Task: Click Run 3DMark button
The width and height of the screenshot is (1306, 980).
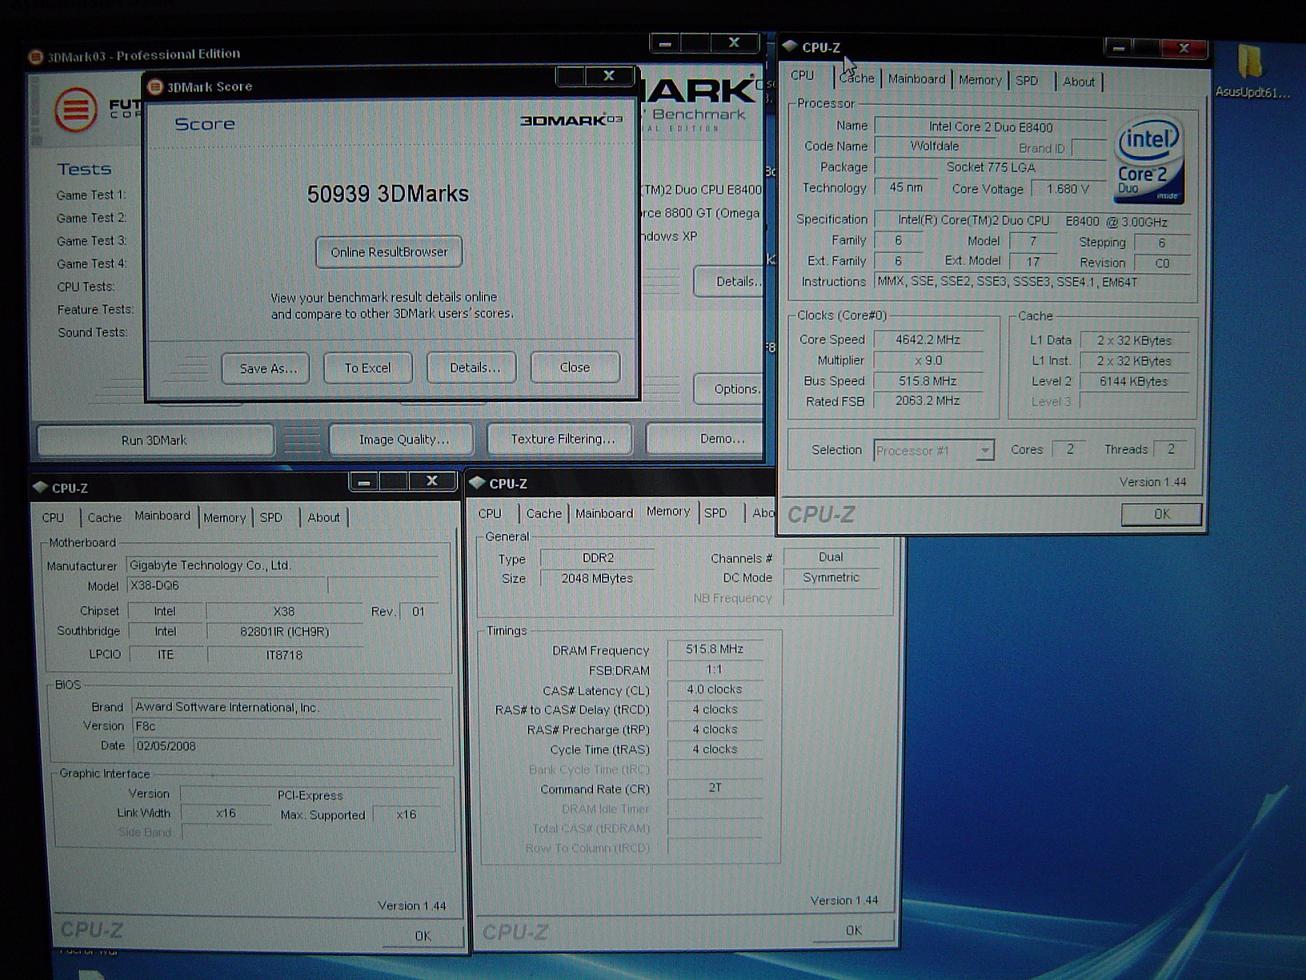Action: [x=155, y=440]
